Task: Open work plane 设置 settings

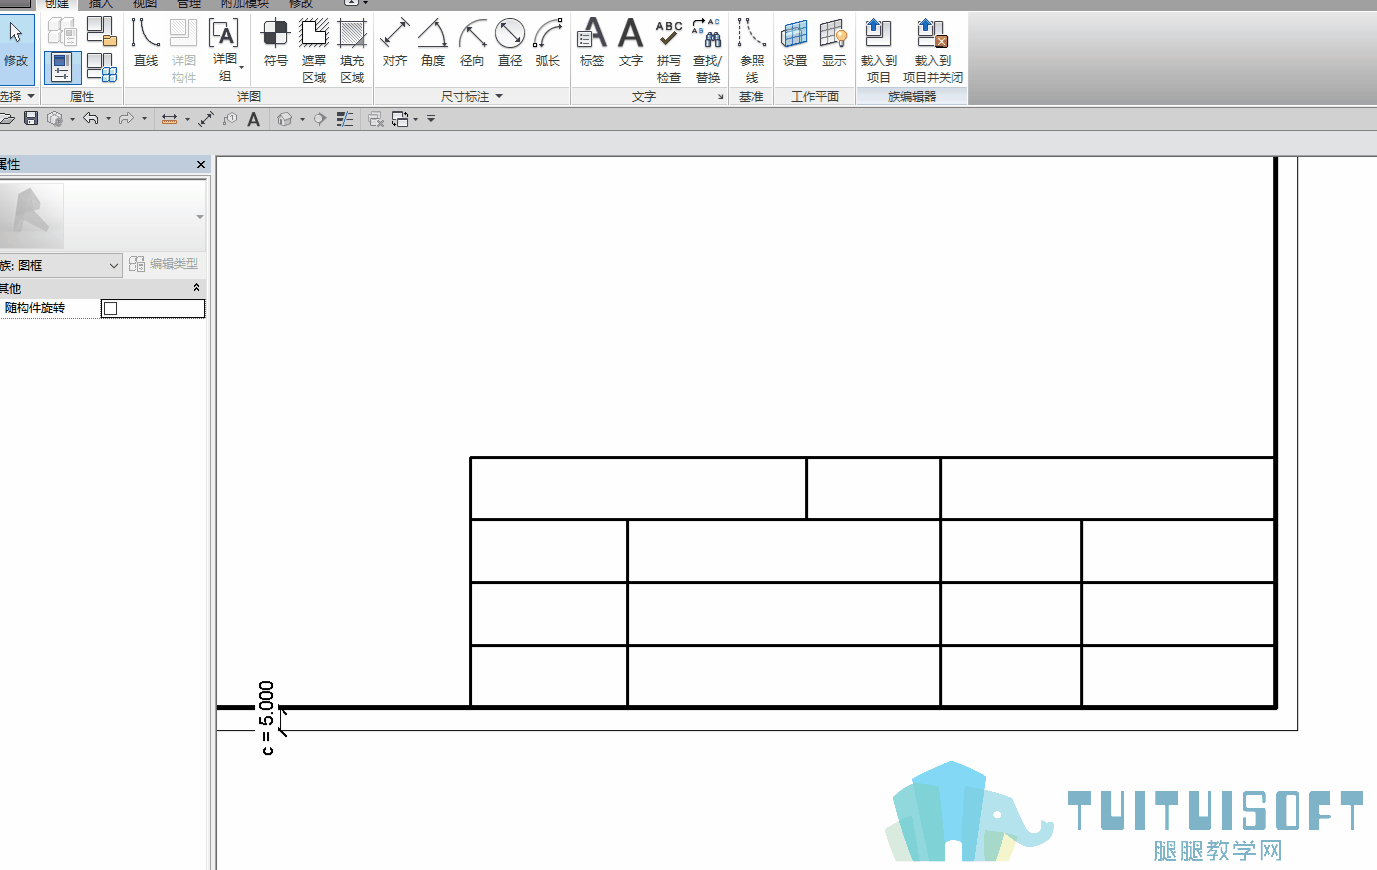Action: point(795,44)
